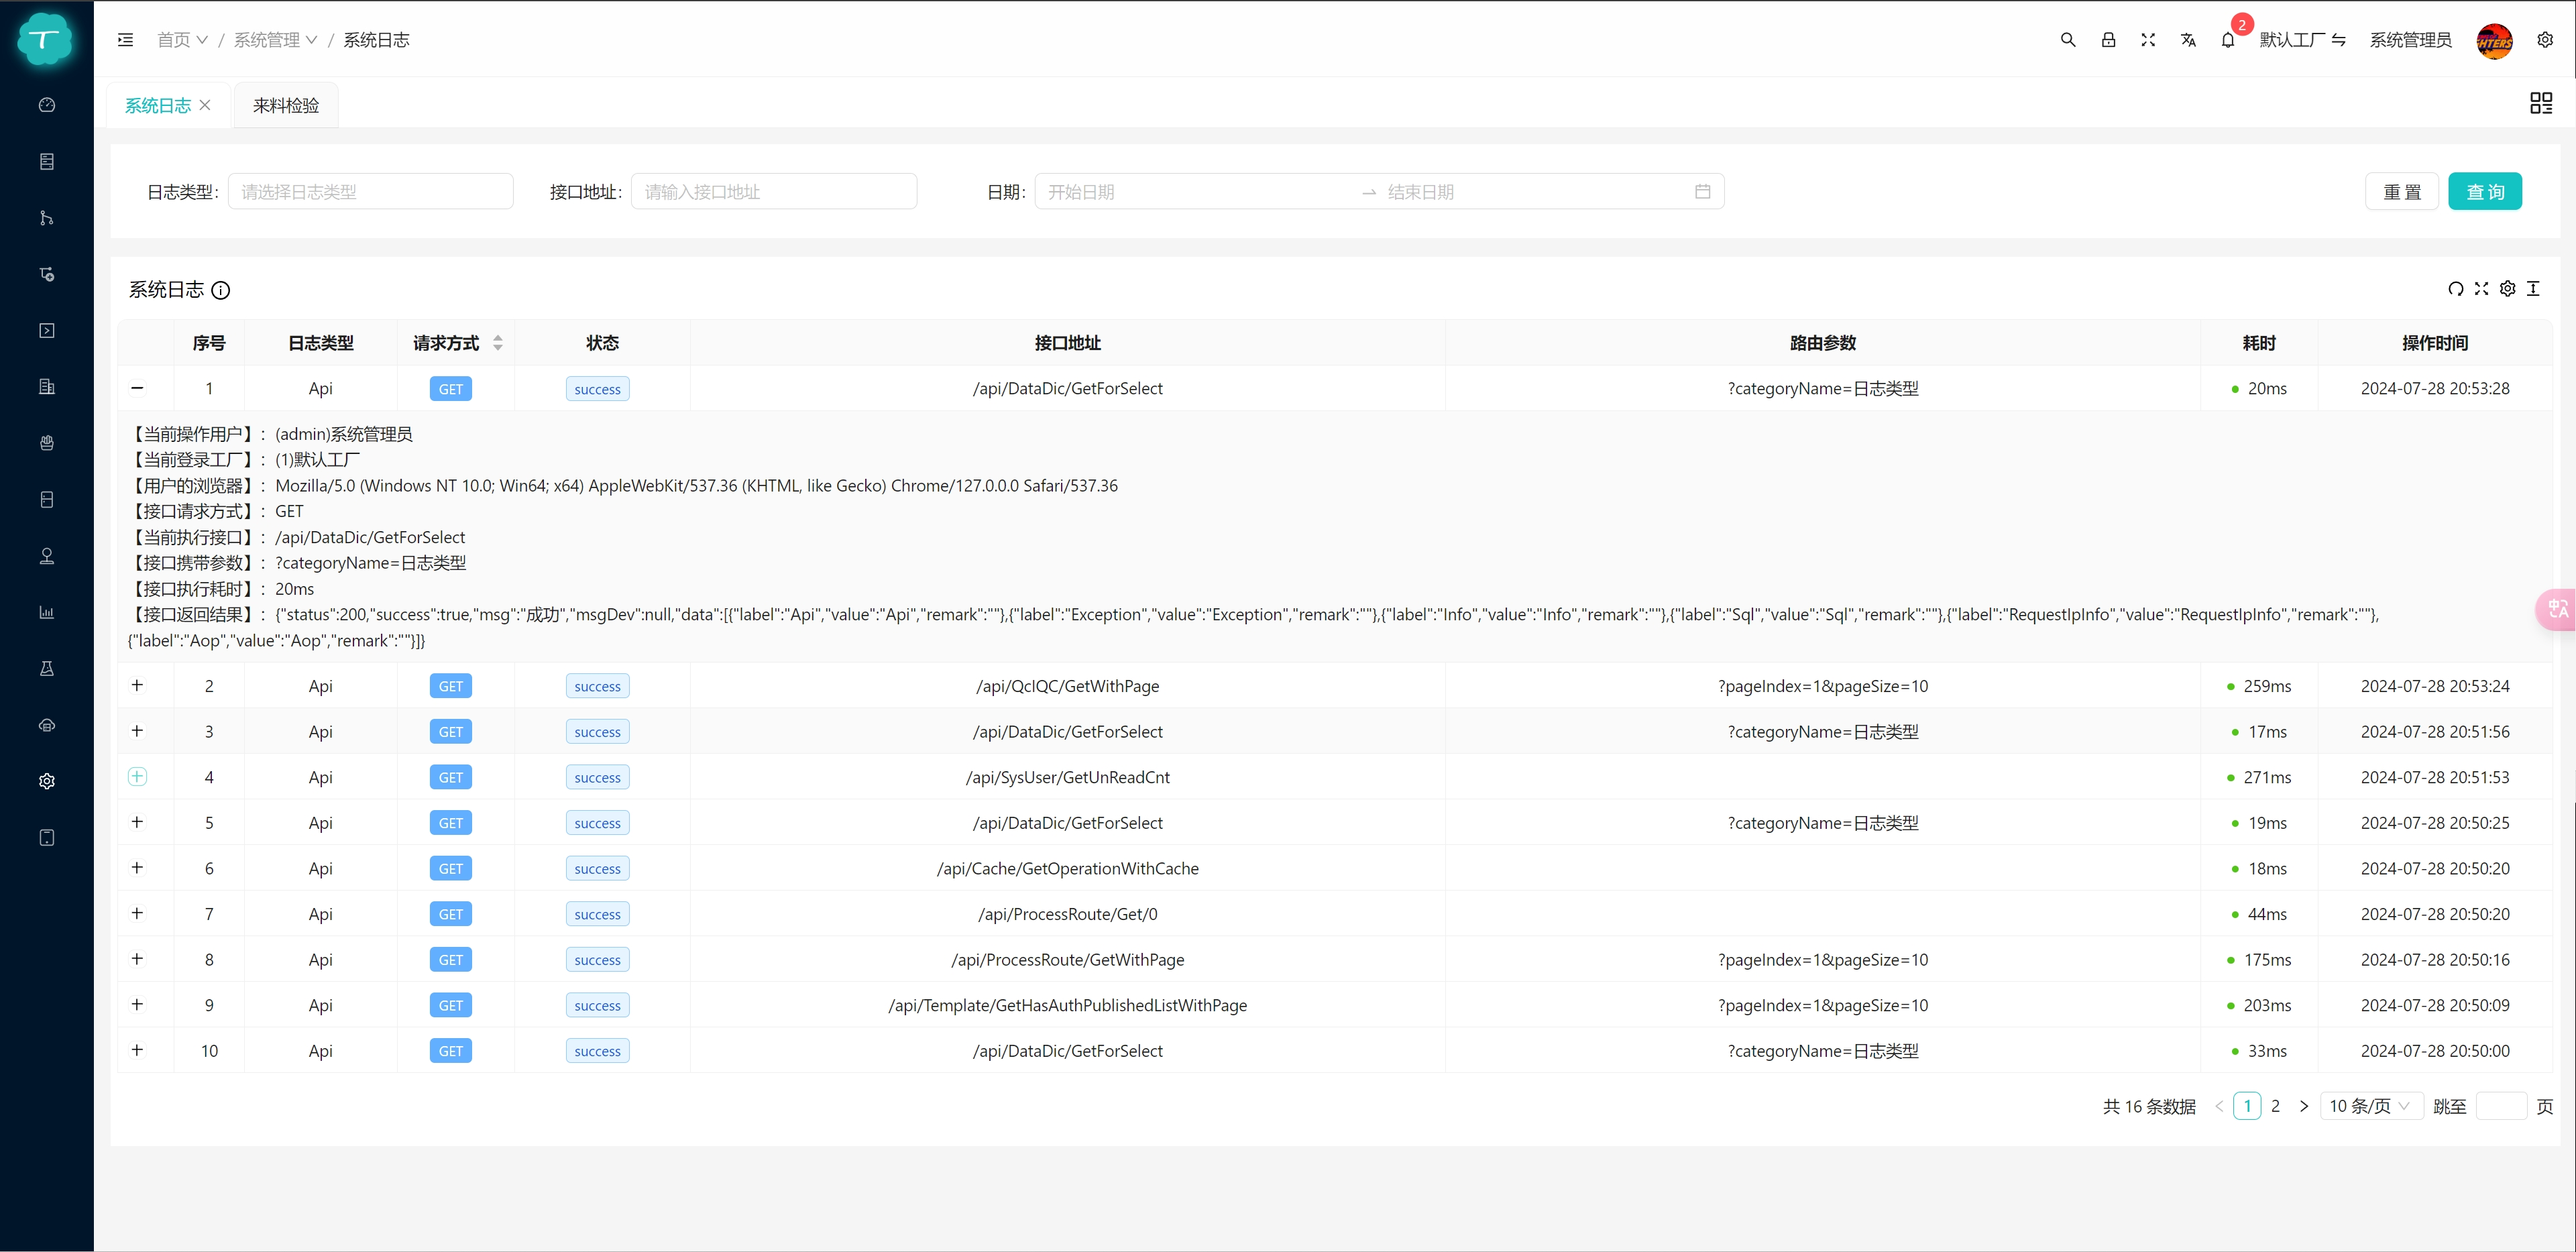Click the table density height icon

(x=2533, y=289)
